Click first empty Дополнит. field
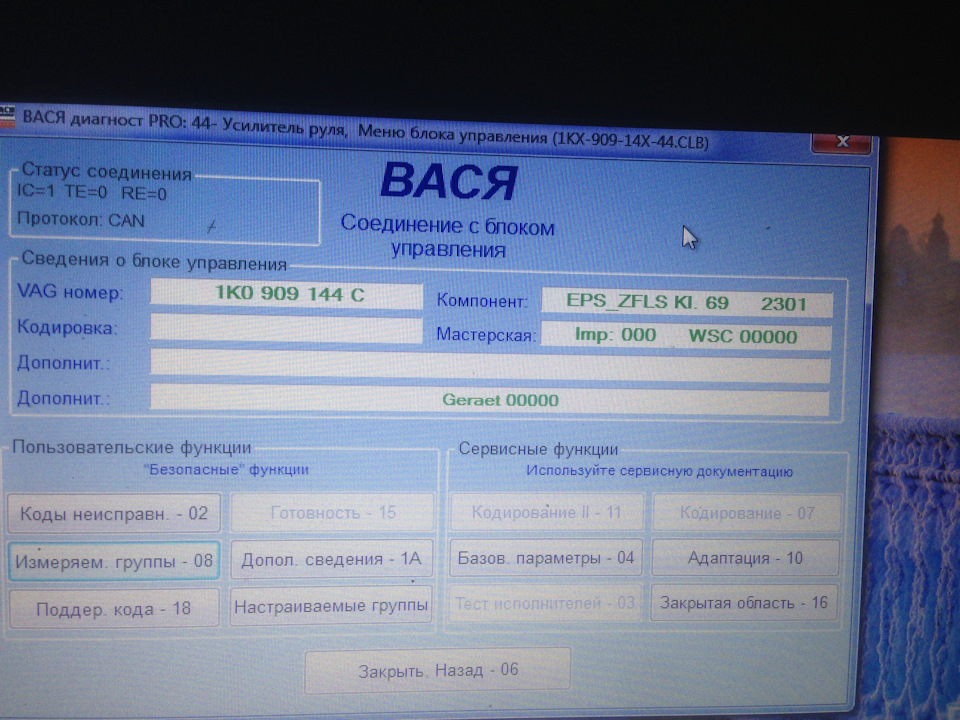 coord(490,366)
